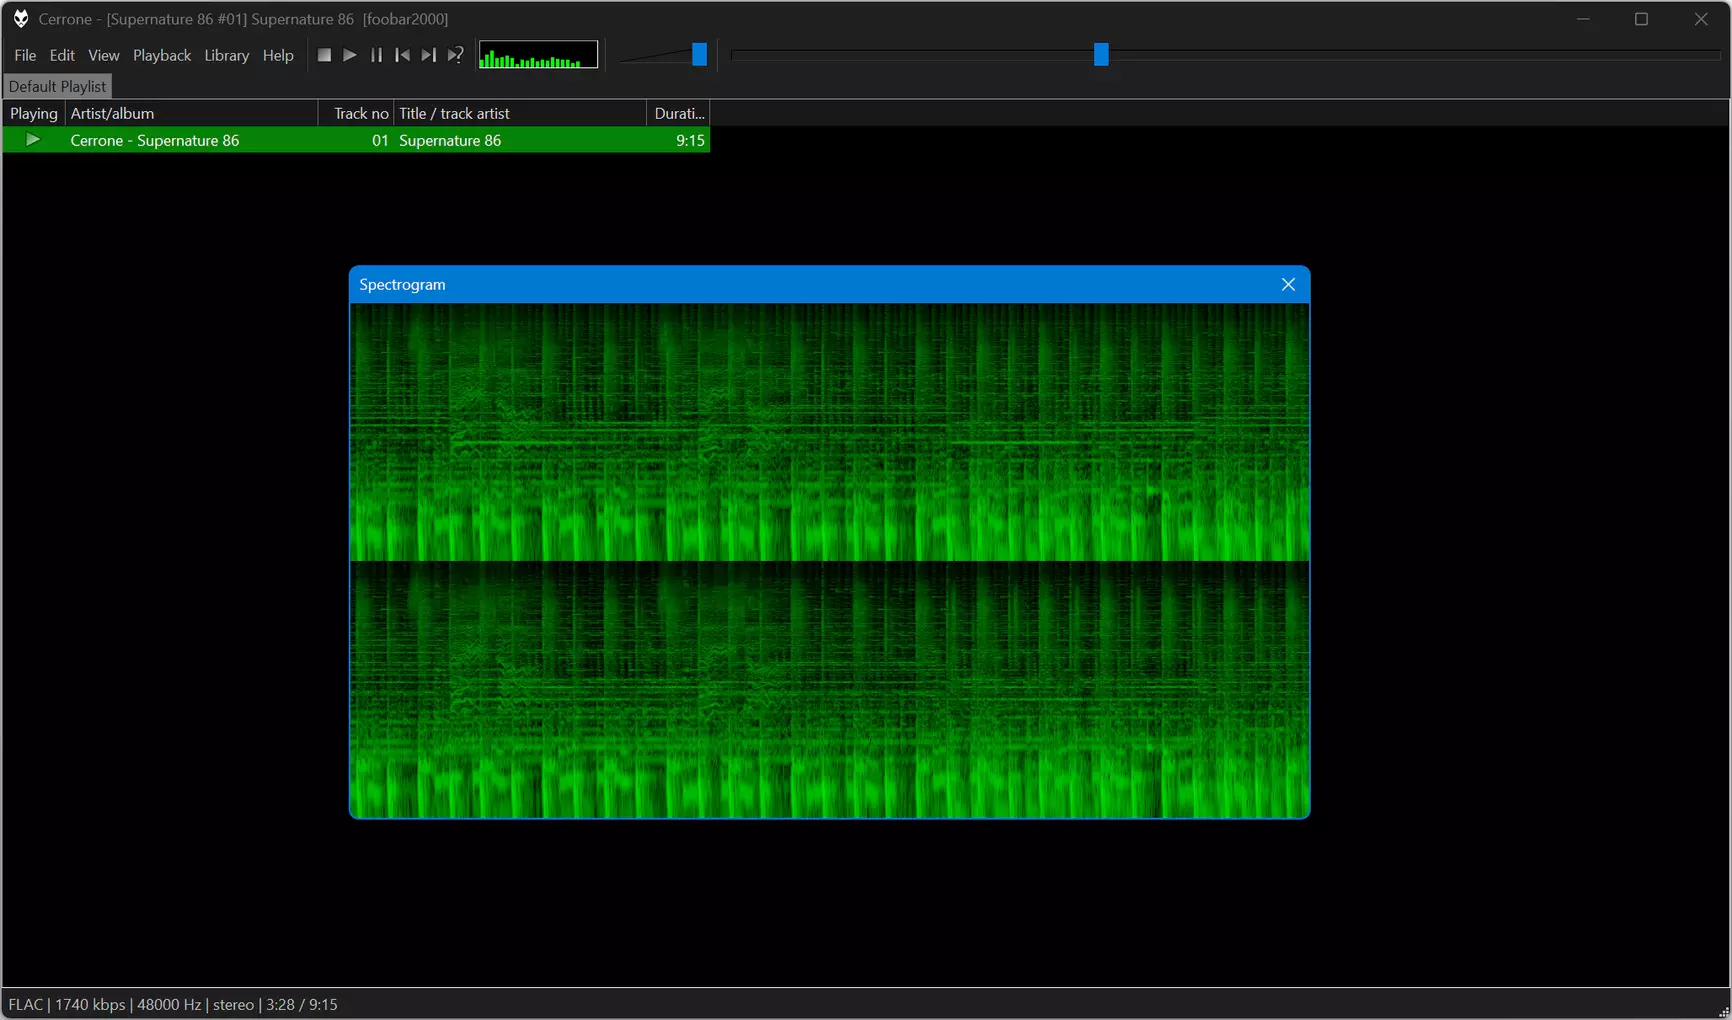The height and width of the screenshot is (1020, 1732).
Task: Maximize the foobar2000 window
Action: pos(1641,19)
